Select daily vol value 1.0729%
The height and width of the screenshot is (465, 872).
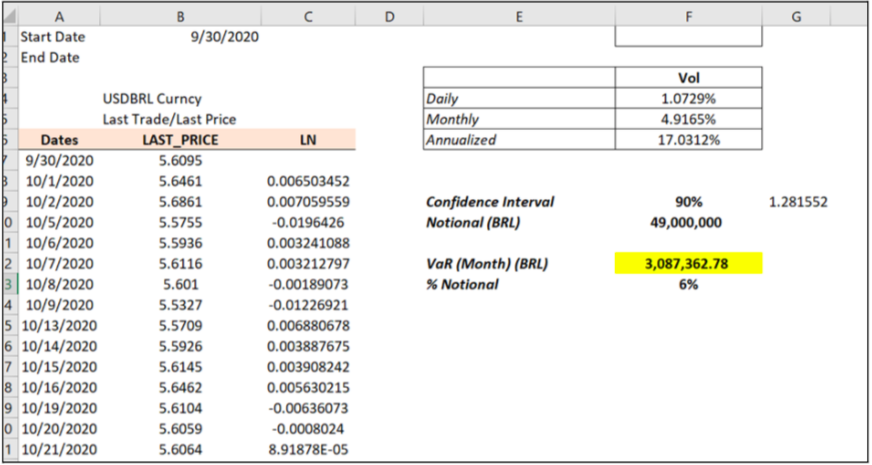(688, 99)
